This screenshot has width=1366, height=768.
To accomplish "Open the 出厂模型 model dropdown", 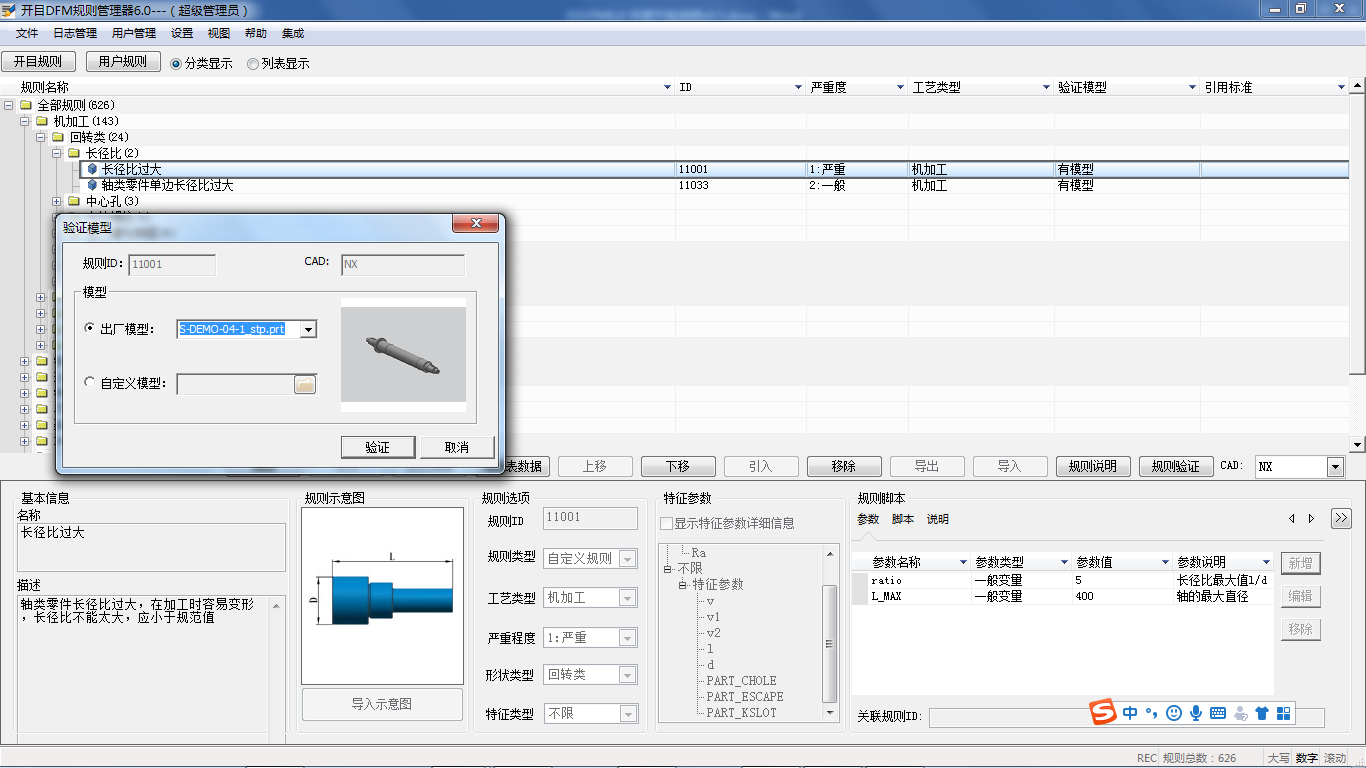I will click(308, 328).
